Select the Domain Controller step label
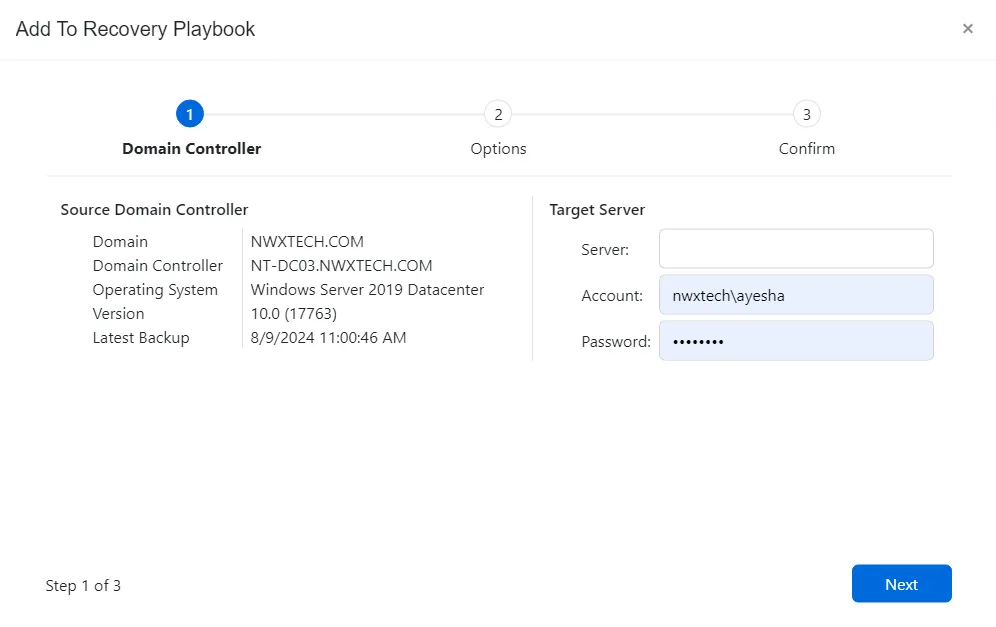The width and height of the screenshot is (996, 627). (192, 149)
